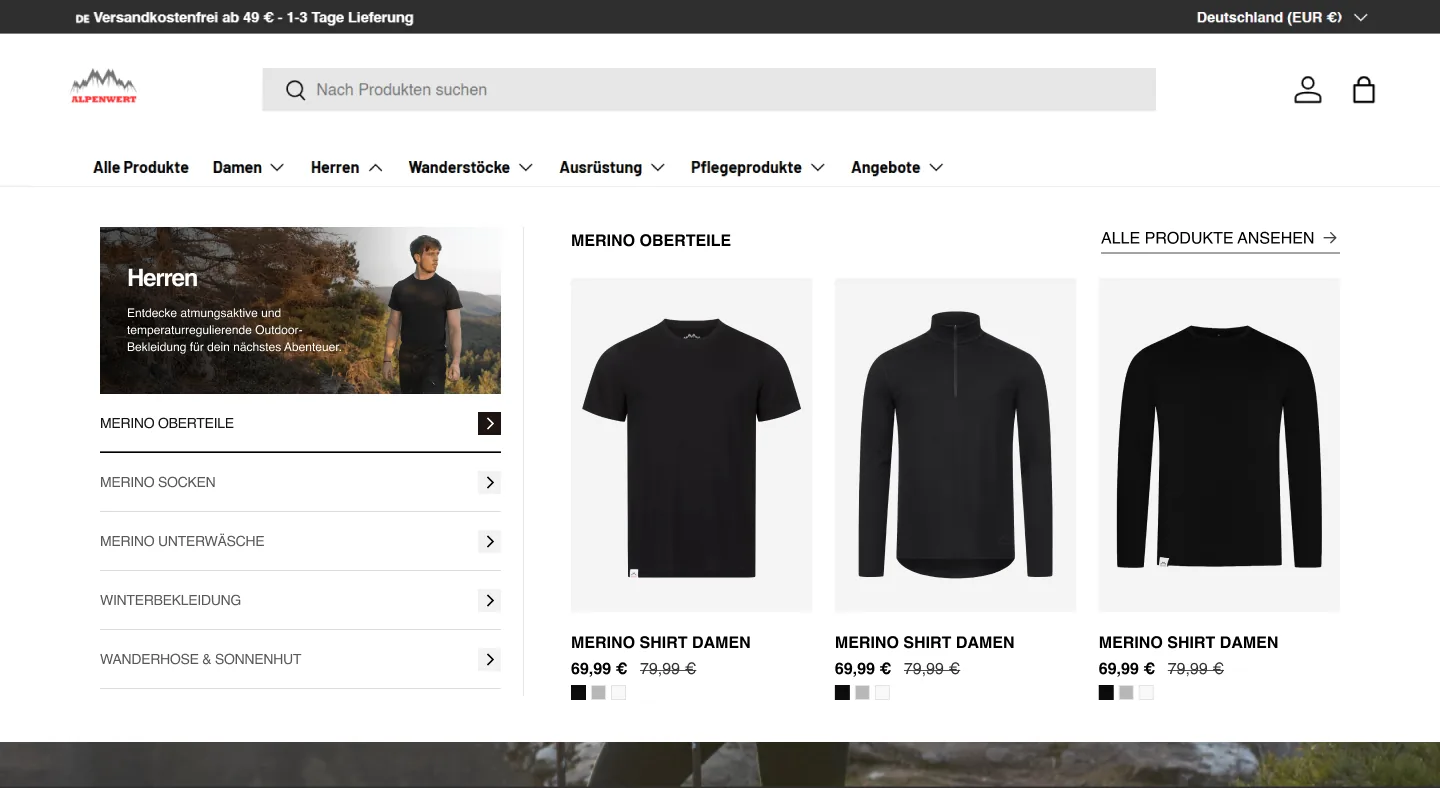This screenshot has width=1440, height=788.
Task: Open the zip-neck shirt product image
Action: click(x=955, y=445)
